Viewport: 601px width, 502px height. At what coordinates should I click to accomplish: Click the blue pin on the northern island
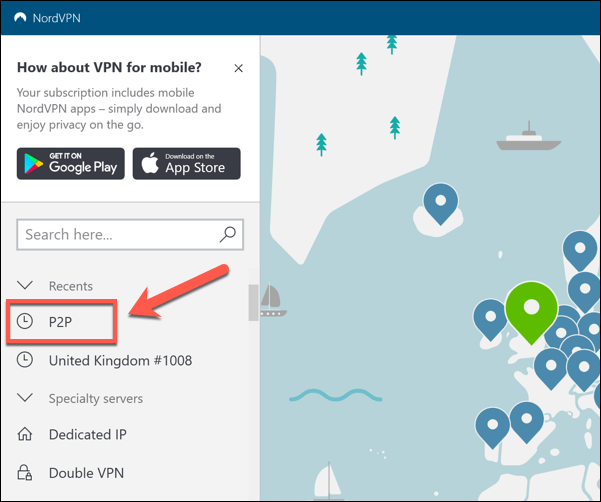pos(440,204)
